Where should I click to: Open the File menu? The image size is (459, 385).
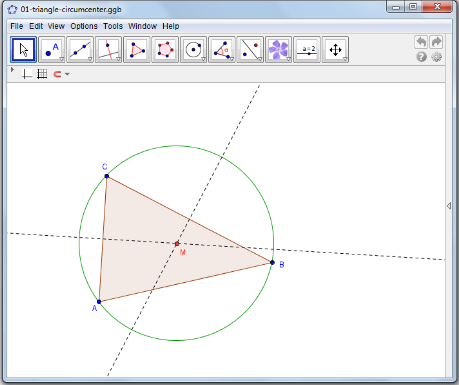click(x=17, y=26)
